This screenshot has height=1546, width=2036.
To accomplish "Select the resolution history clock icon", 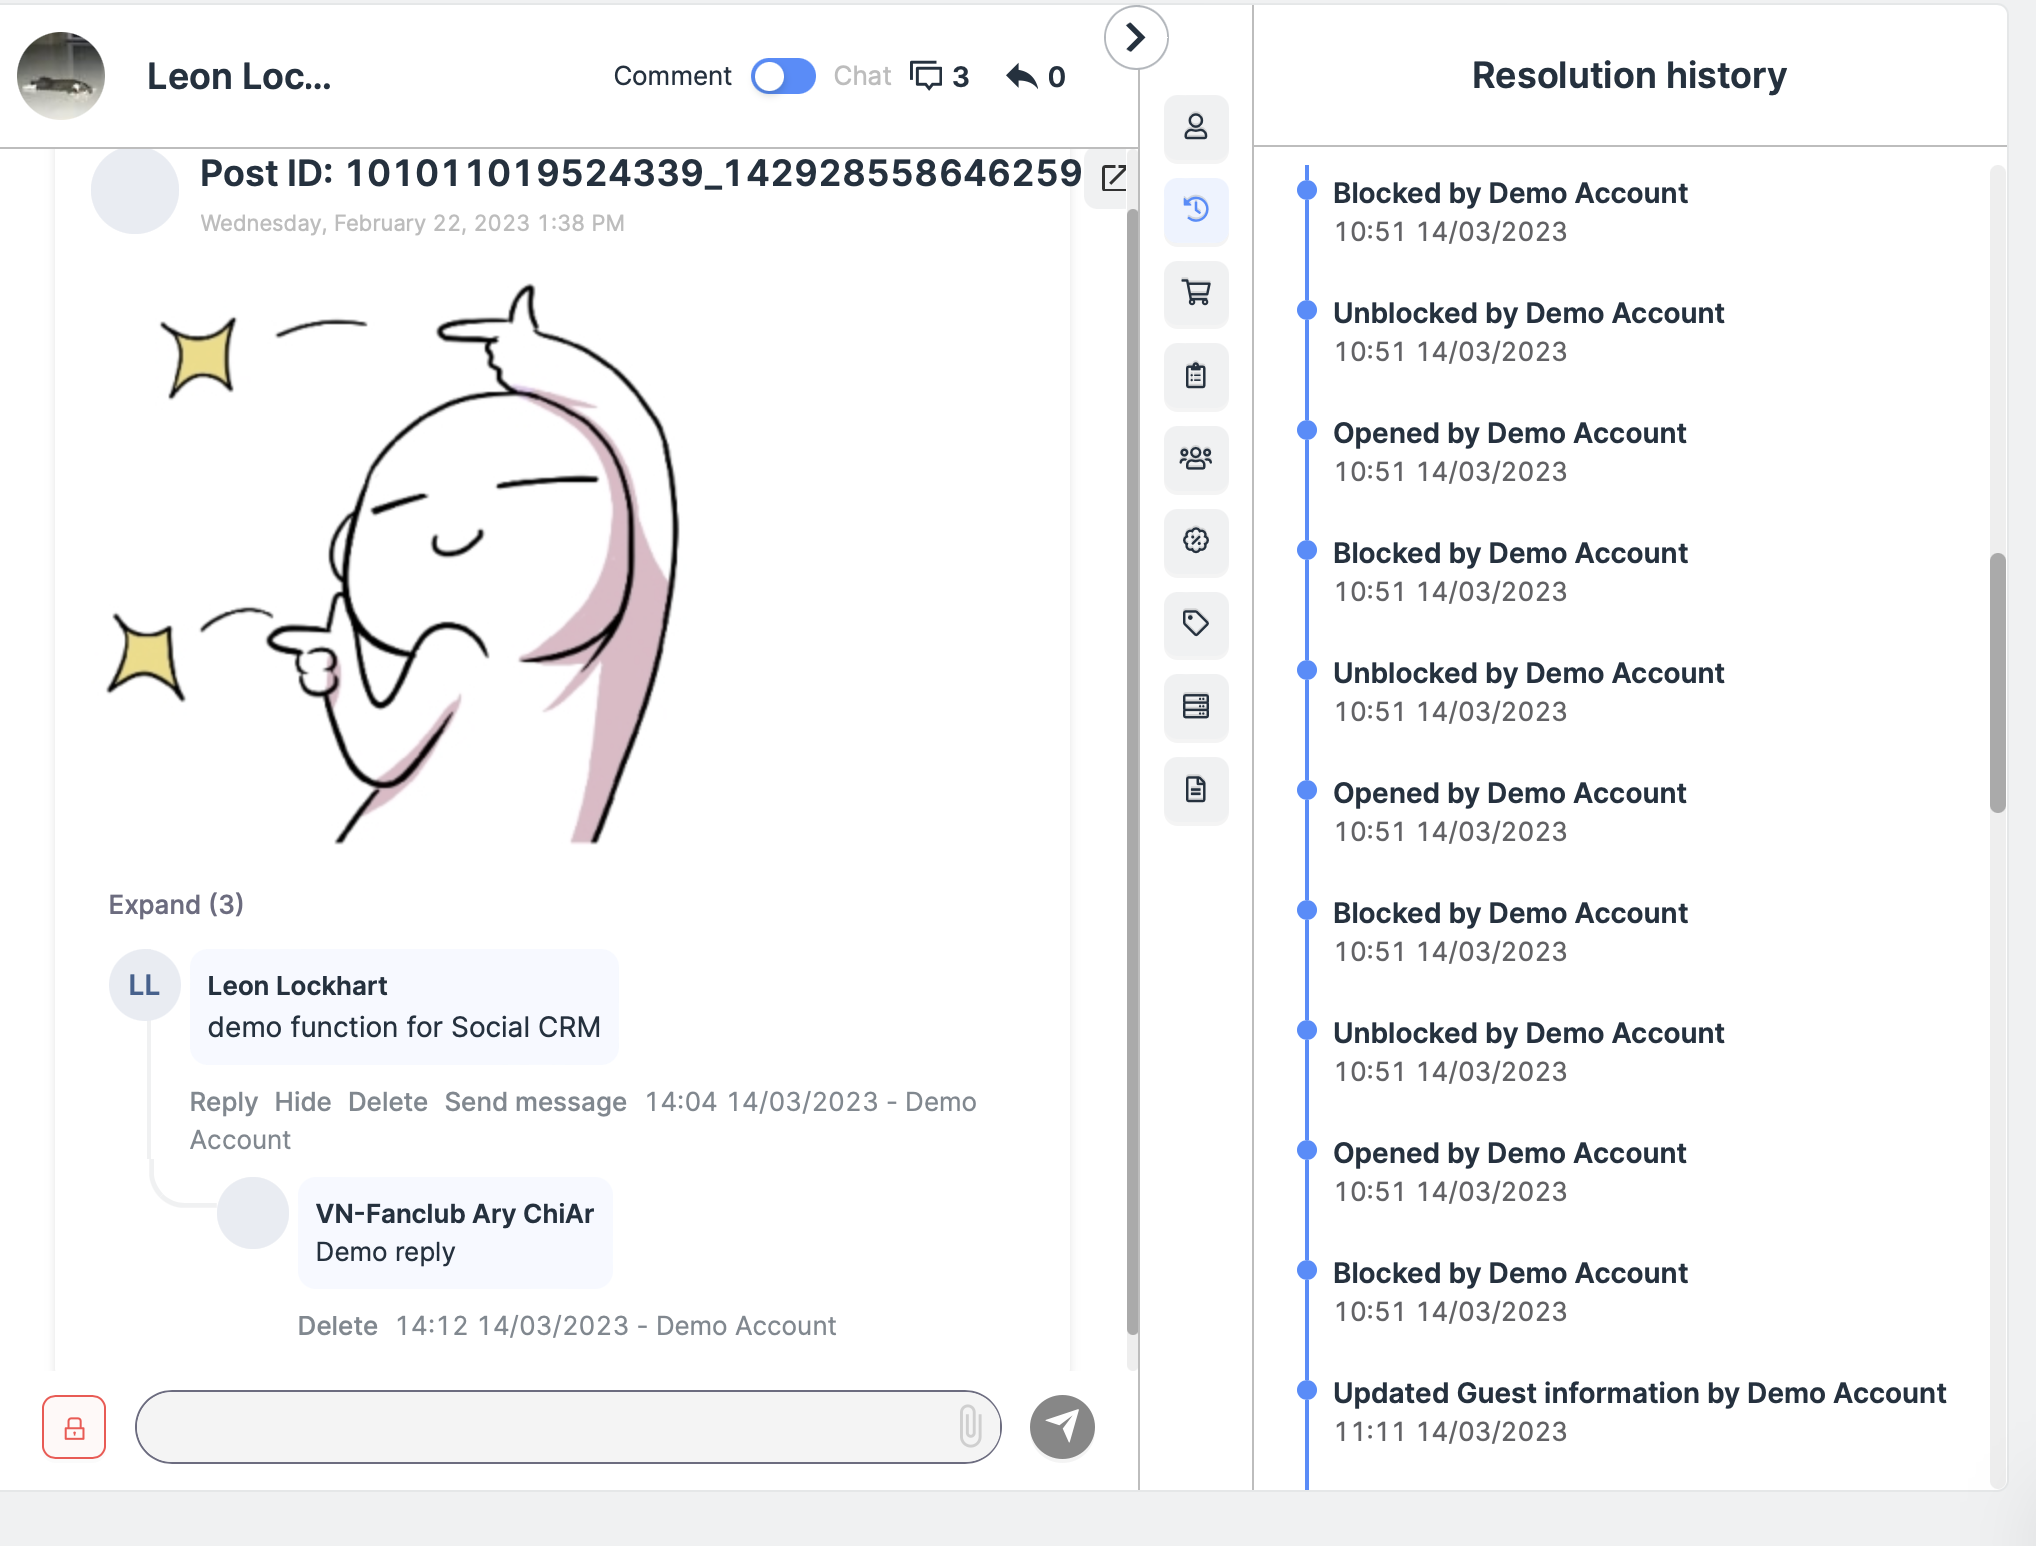I will coord(1196,210).
